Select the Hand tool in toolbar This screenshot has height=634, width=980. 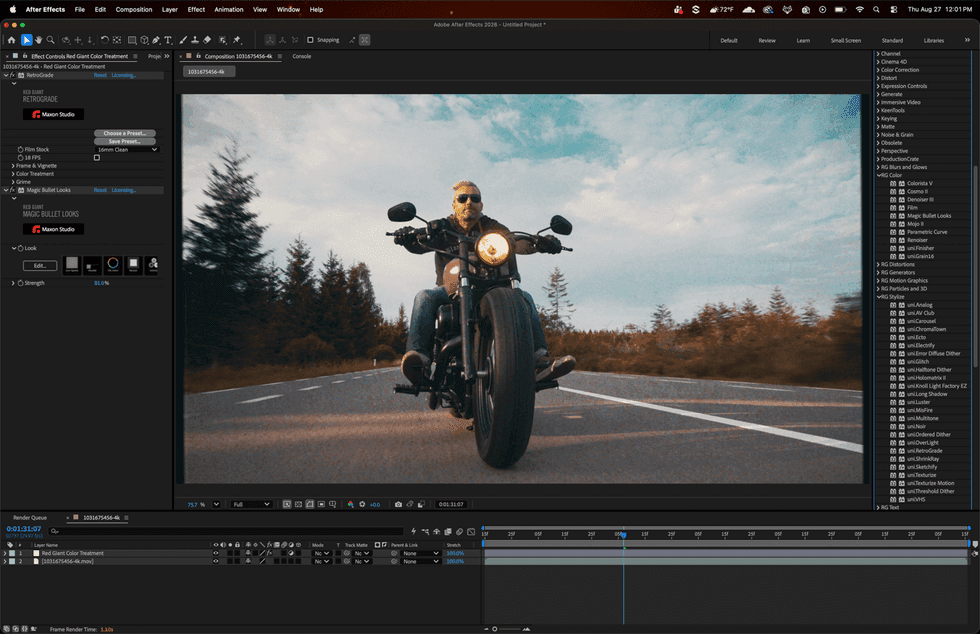[39, 40]
